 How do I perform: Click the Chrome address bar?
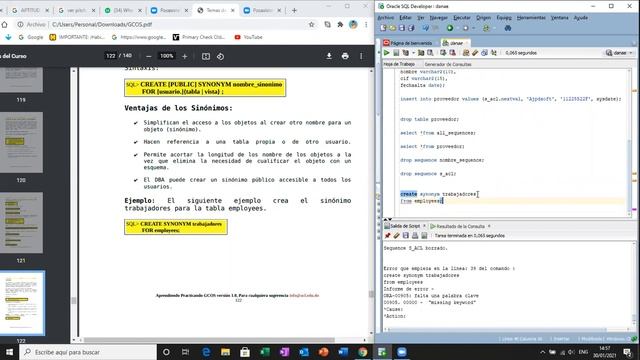(163, 24)
